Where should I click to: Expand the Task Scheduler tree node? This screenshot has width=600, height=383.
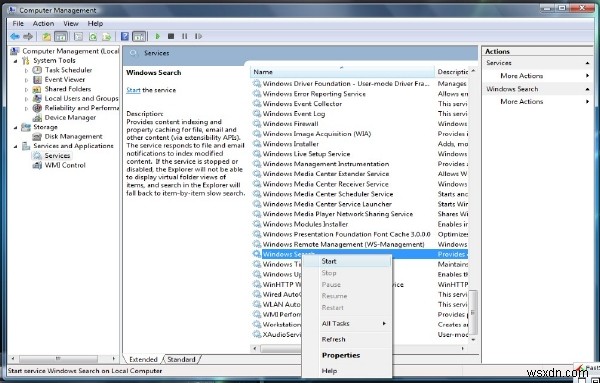[26, 70]
